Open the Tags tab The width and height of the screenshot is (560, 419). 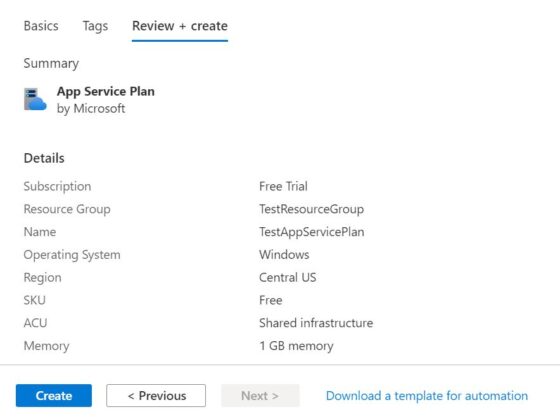[95, 26]
